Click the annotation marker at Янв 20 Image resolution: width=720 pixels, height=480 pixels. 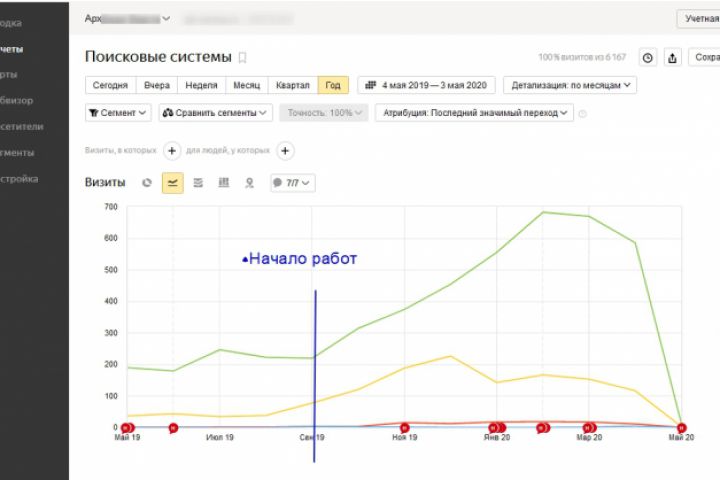tap(497, 428)
